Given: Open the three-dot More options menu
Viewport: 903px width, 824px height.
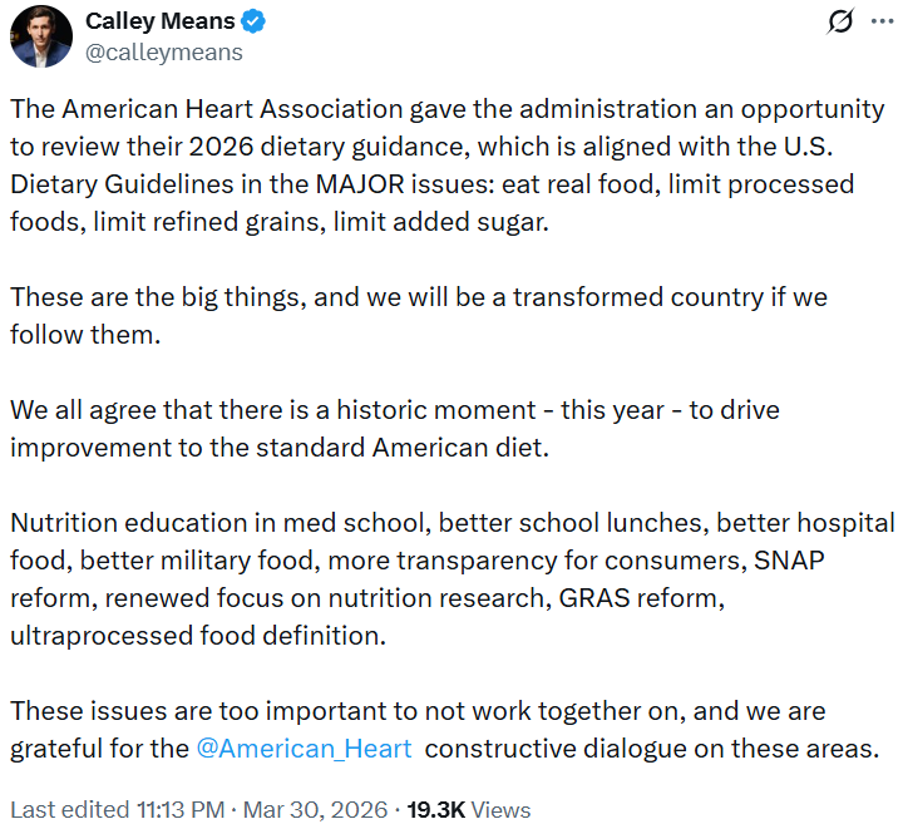Looking at the screenshot, I should point(881,21).
